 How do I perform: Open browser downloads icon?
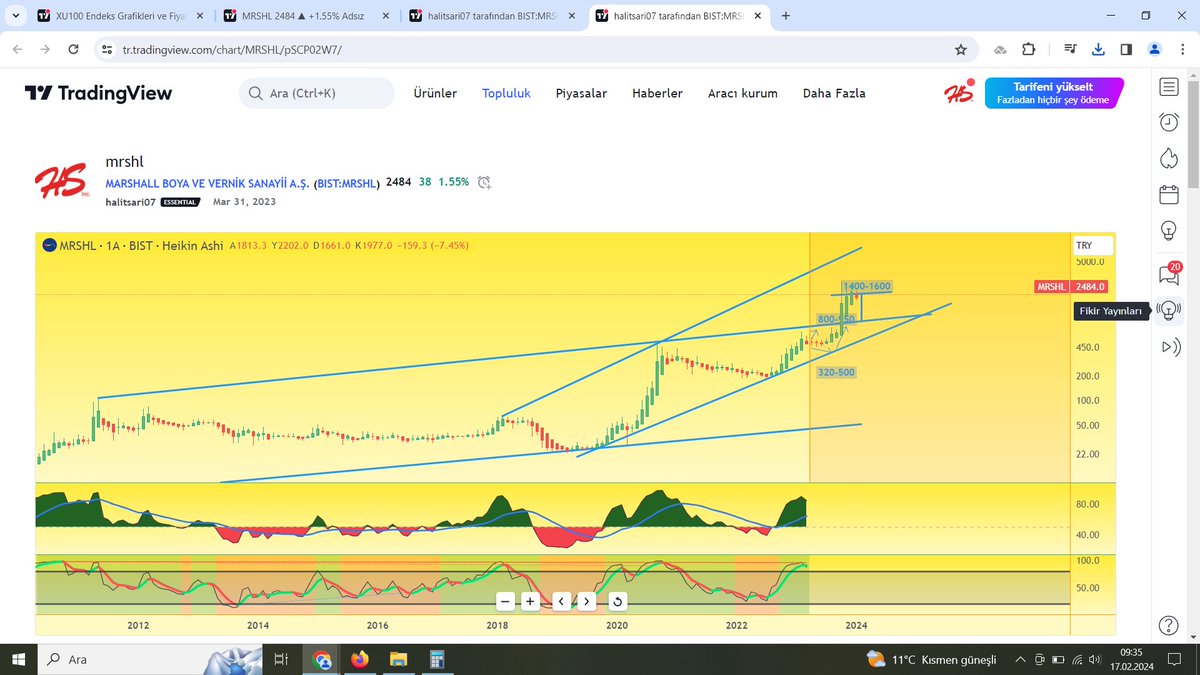click(1098, 49)
